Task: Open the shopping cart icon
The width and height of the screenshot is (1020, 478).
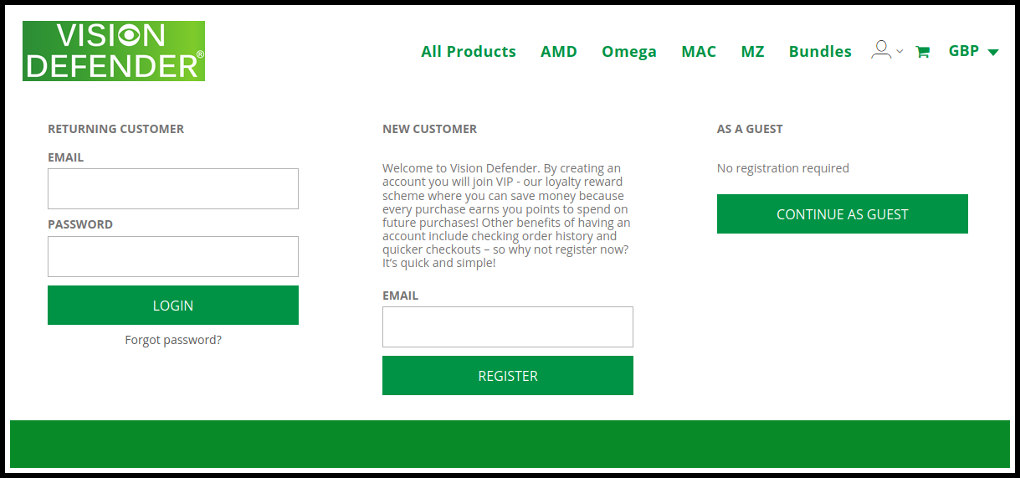Action: 923,52
